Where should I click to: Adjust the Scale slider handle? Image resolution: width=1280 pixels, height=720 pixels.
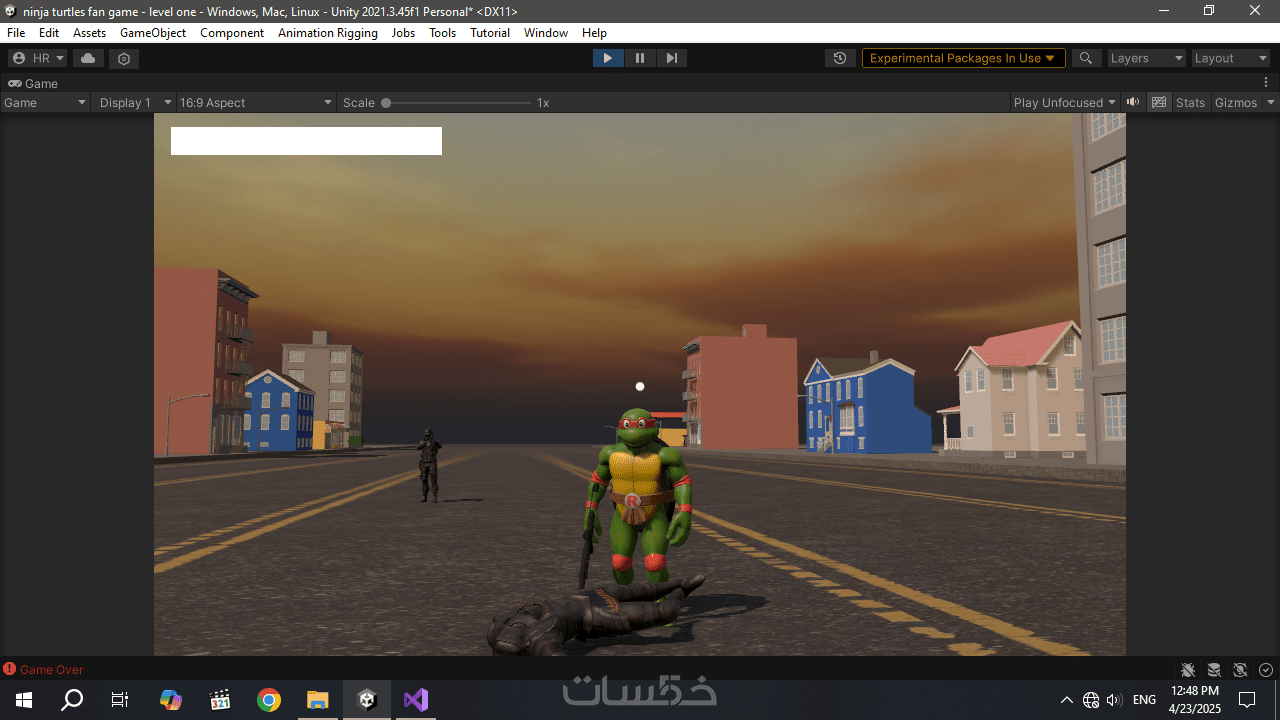click(386, 102)
